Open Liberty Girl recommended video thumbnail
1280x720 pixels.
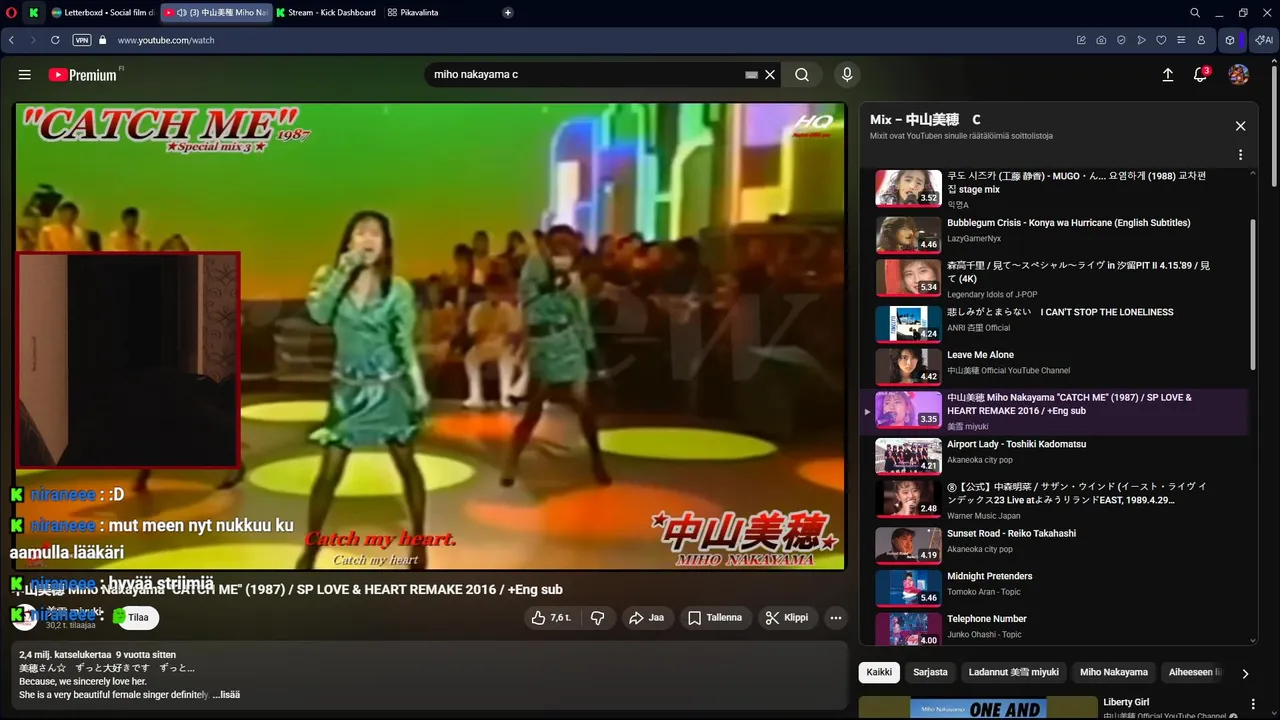click(x=978, y=708)
